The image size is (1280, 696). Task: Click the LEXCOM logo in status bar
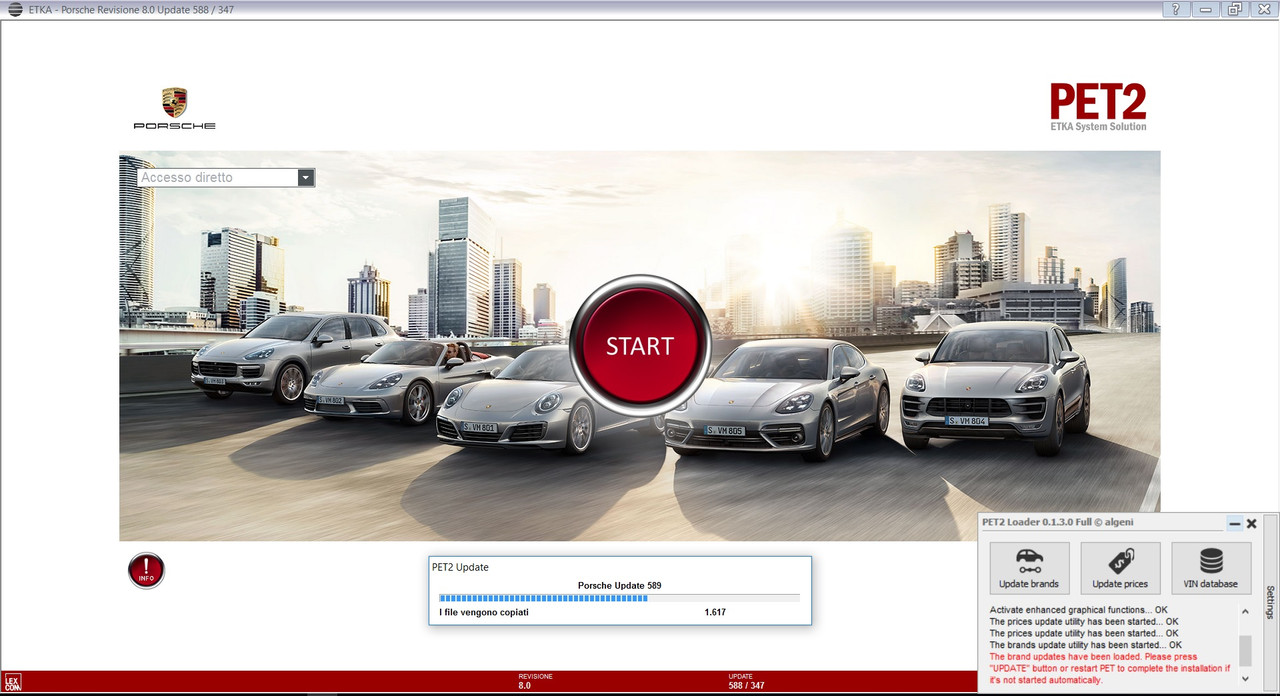point(12,683)
